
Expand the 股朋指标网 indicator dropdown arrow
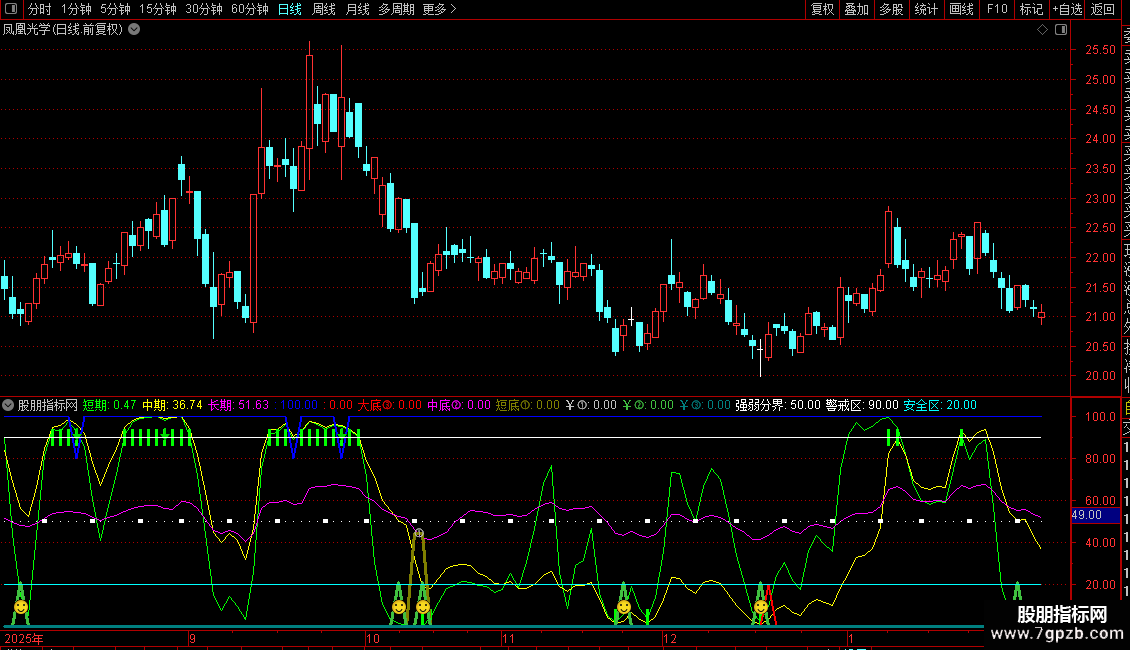(9, 406)
